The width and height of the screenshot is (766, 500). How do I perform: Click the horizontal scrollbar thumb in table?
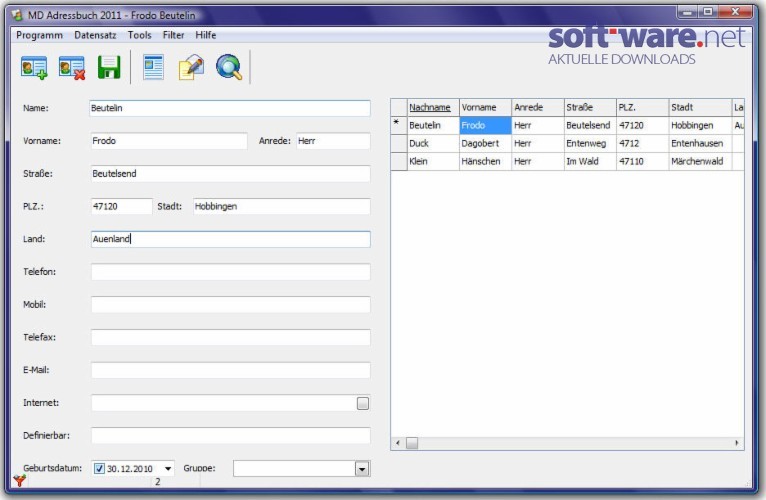[412, 443]
